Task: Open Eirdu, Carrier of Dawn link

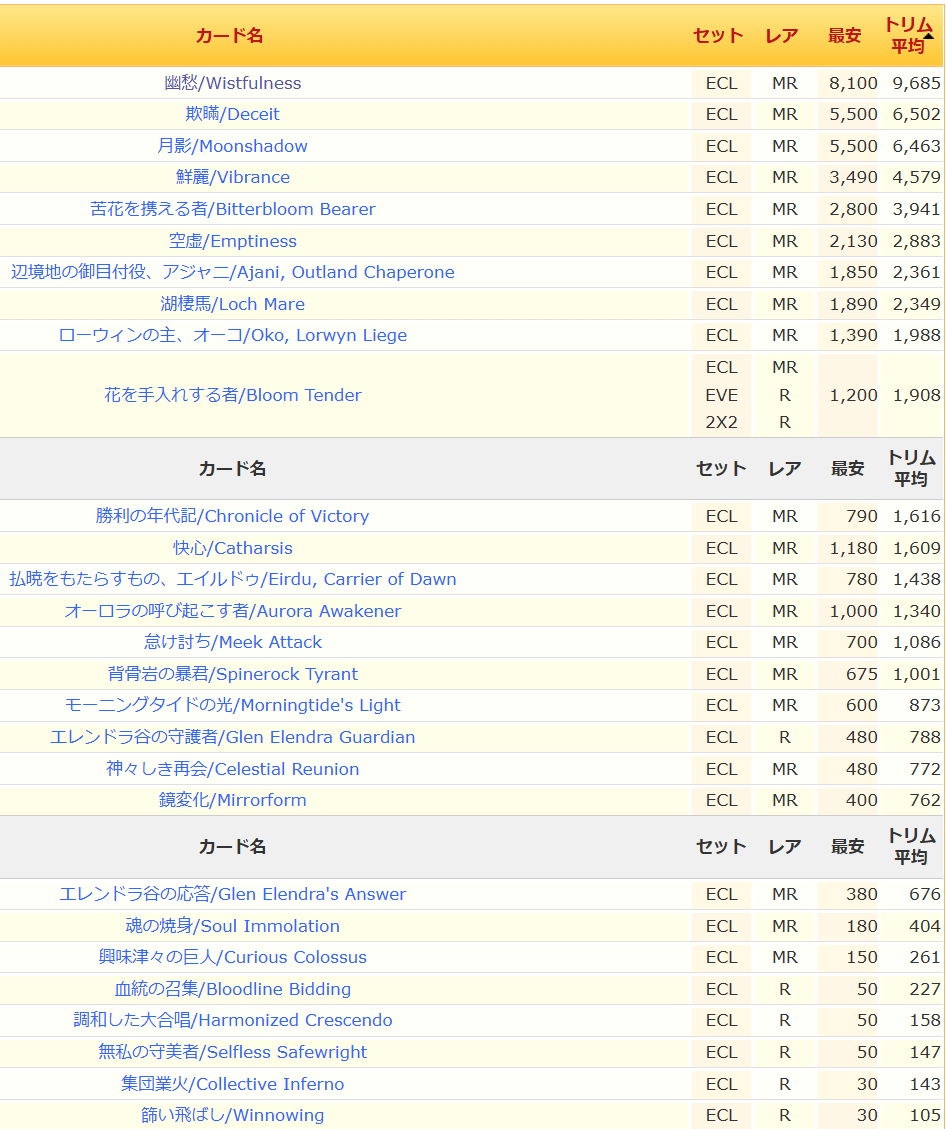Action: point(233,579)
